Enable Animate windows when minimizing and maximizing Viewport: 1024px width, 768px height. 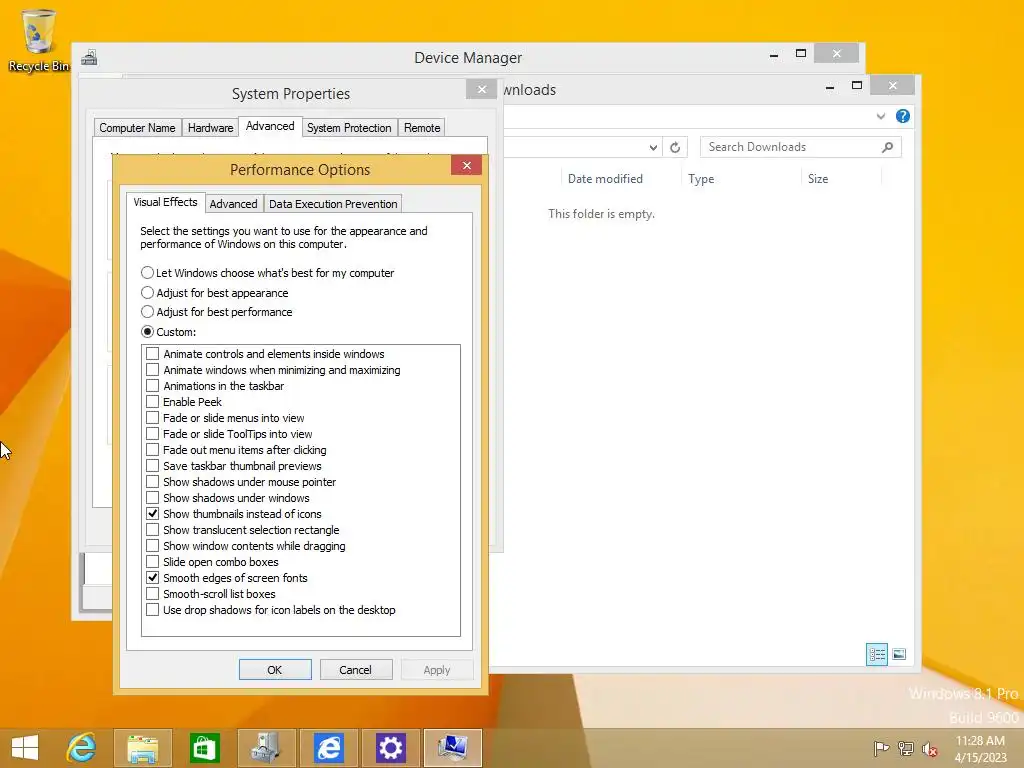152,370
